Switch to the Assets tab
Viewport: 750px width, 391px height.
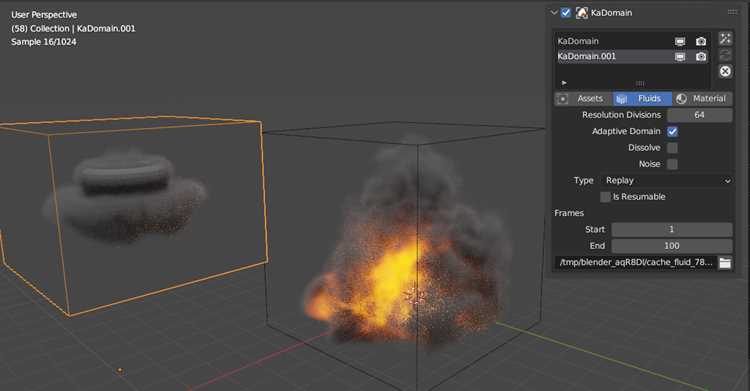584,99
